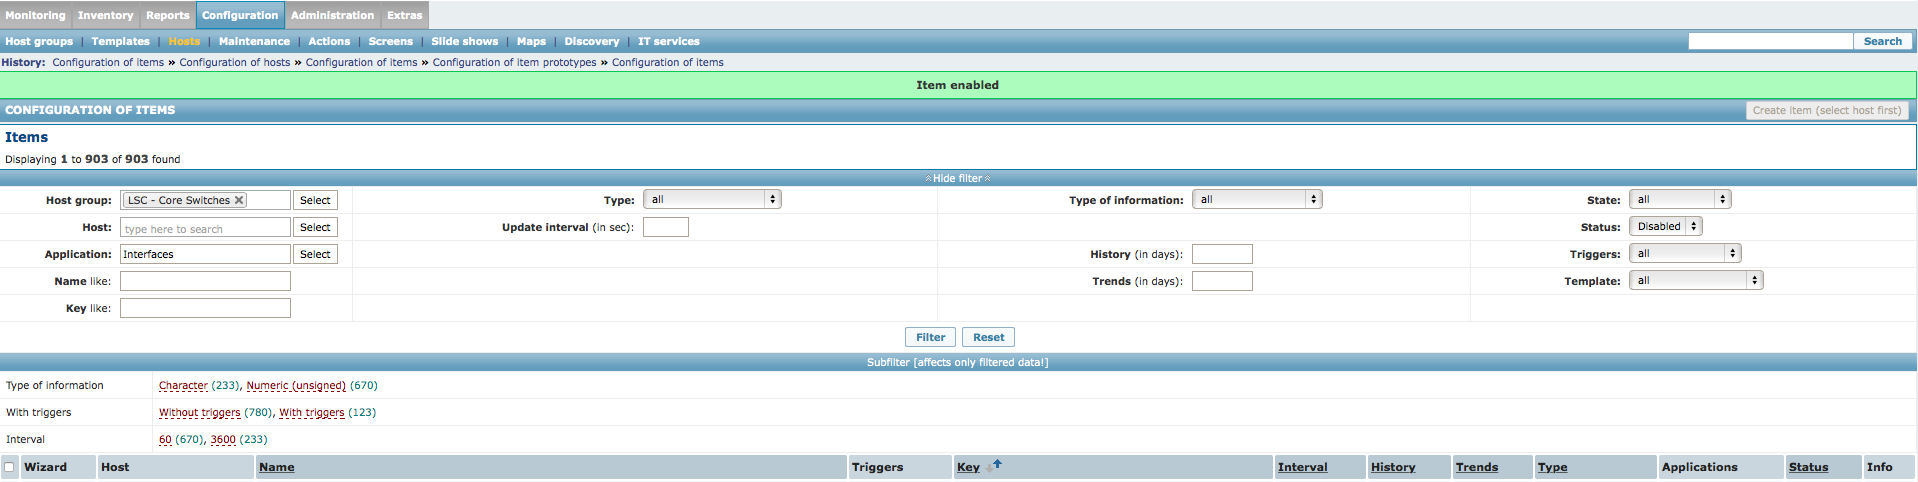Screen dimensions: 1918x482
Task: Apply the Numeric (unsigned) subfilter
Action: coord(296,385)
